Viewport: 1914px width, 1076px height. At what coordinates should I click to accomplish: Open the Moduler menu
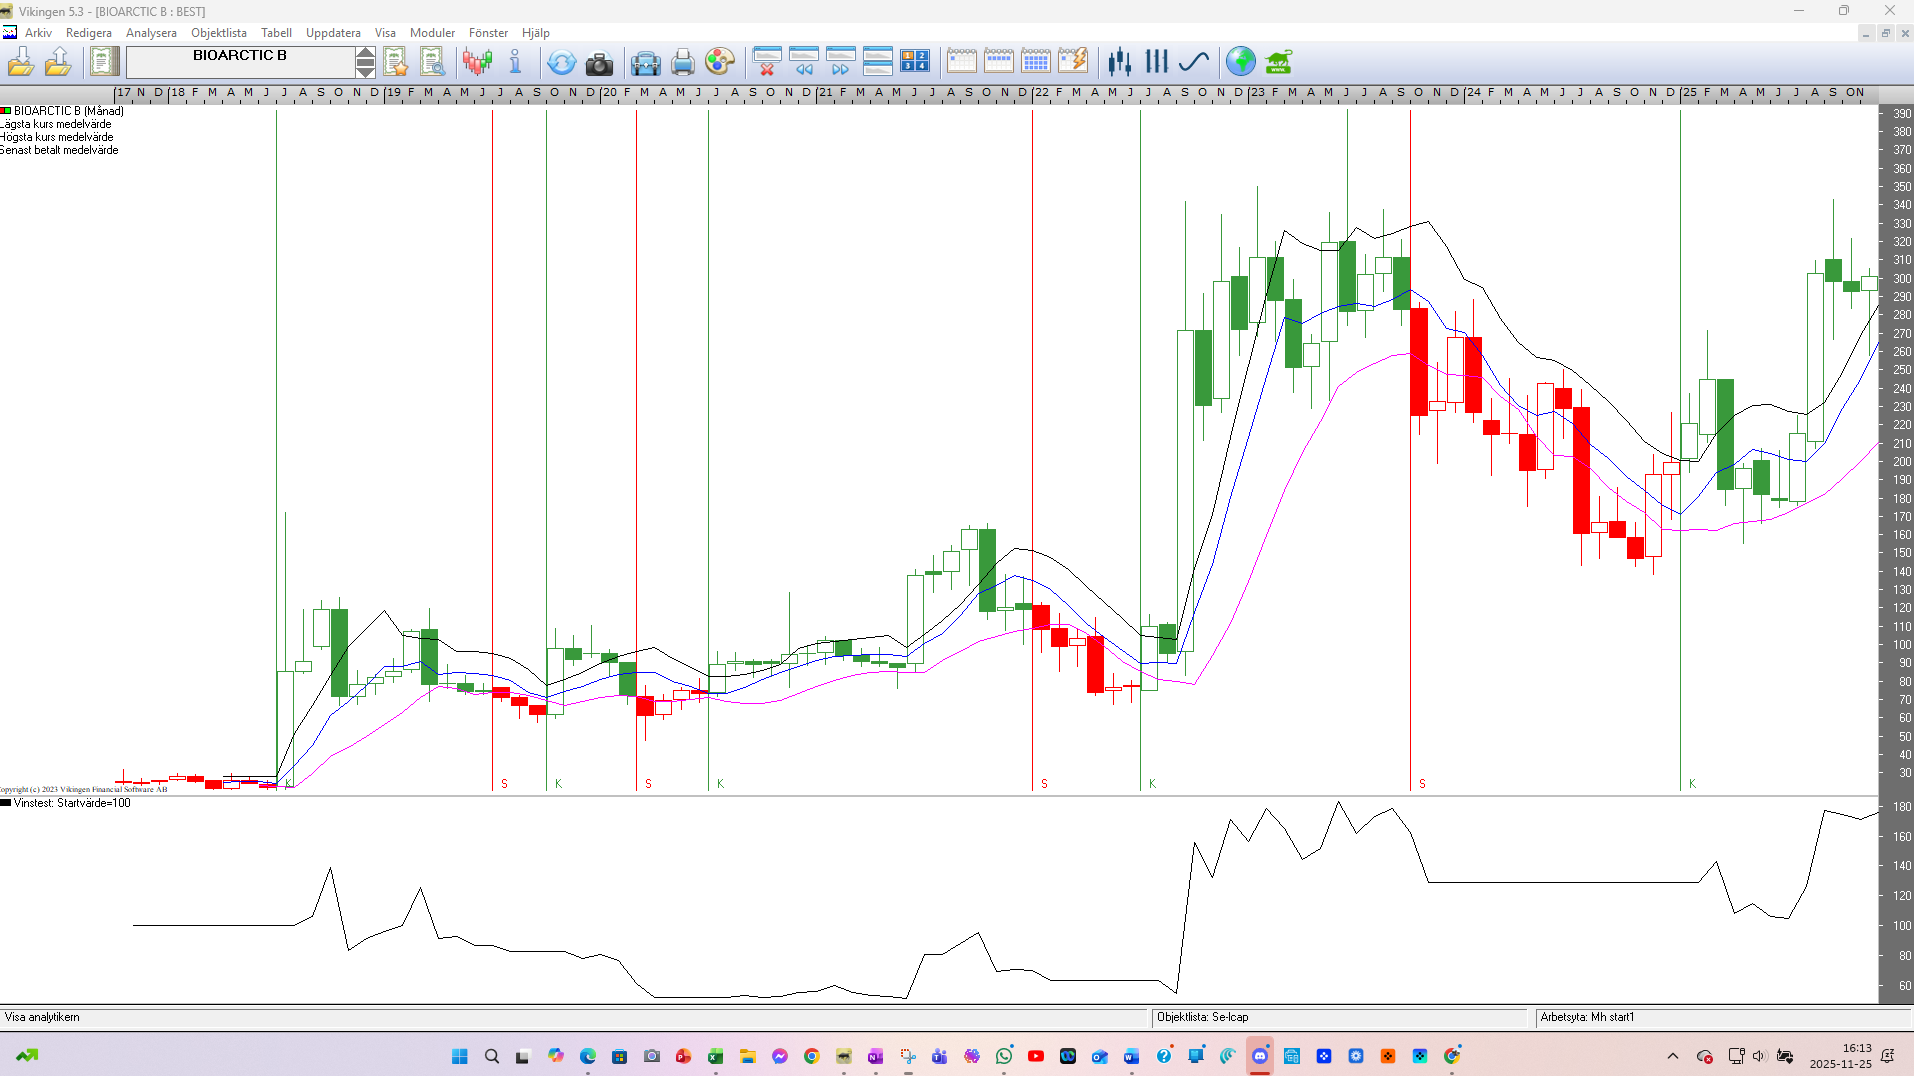click(432, 33)
